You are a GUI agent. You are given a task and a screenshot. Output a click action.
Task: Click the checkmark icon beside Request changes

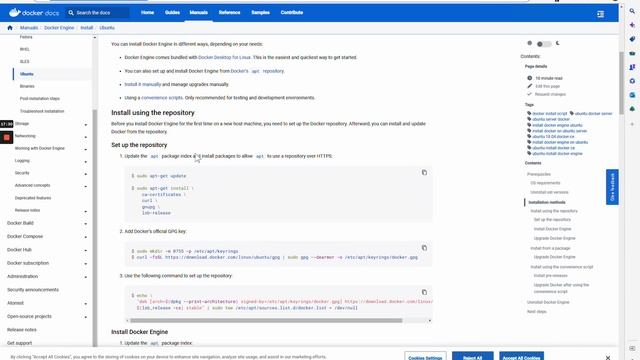pyautogui.click(x=529, y=94)
